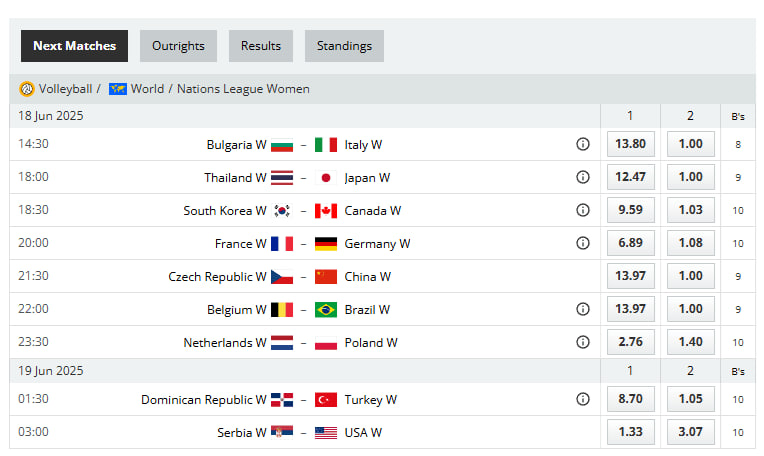Click the Volleyball sport icon in breadcrumb
The height and width of the screenshot is (456, 764).
(27, 89)
